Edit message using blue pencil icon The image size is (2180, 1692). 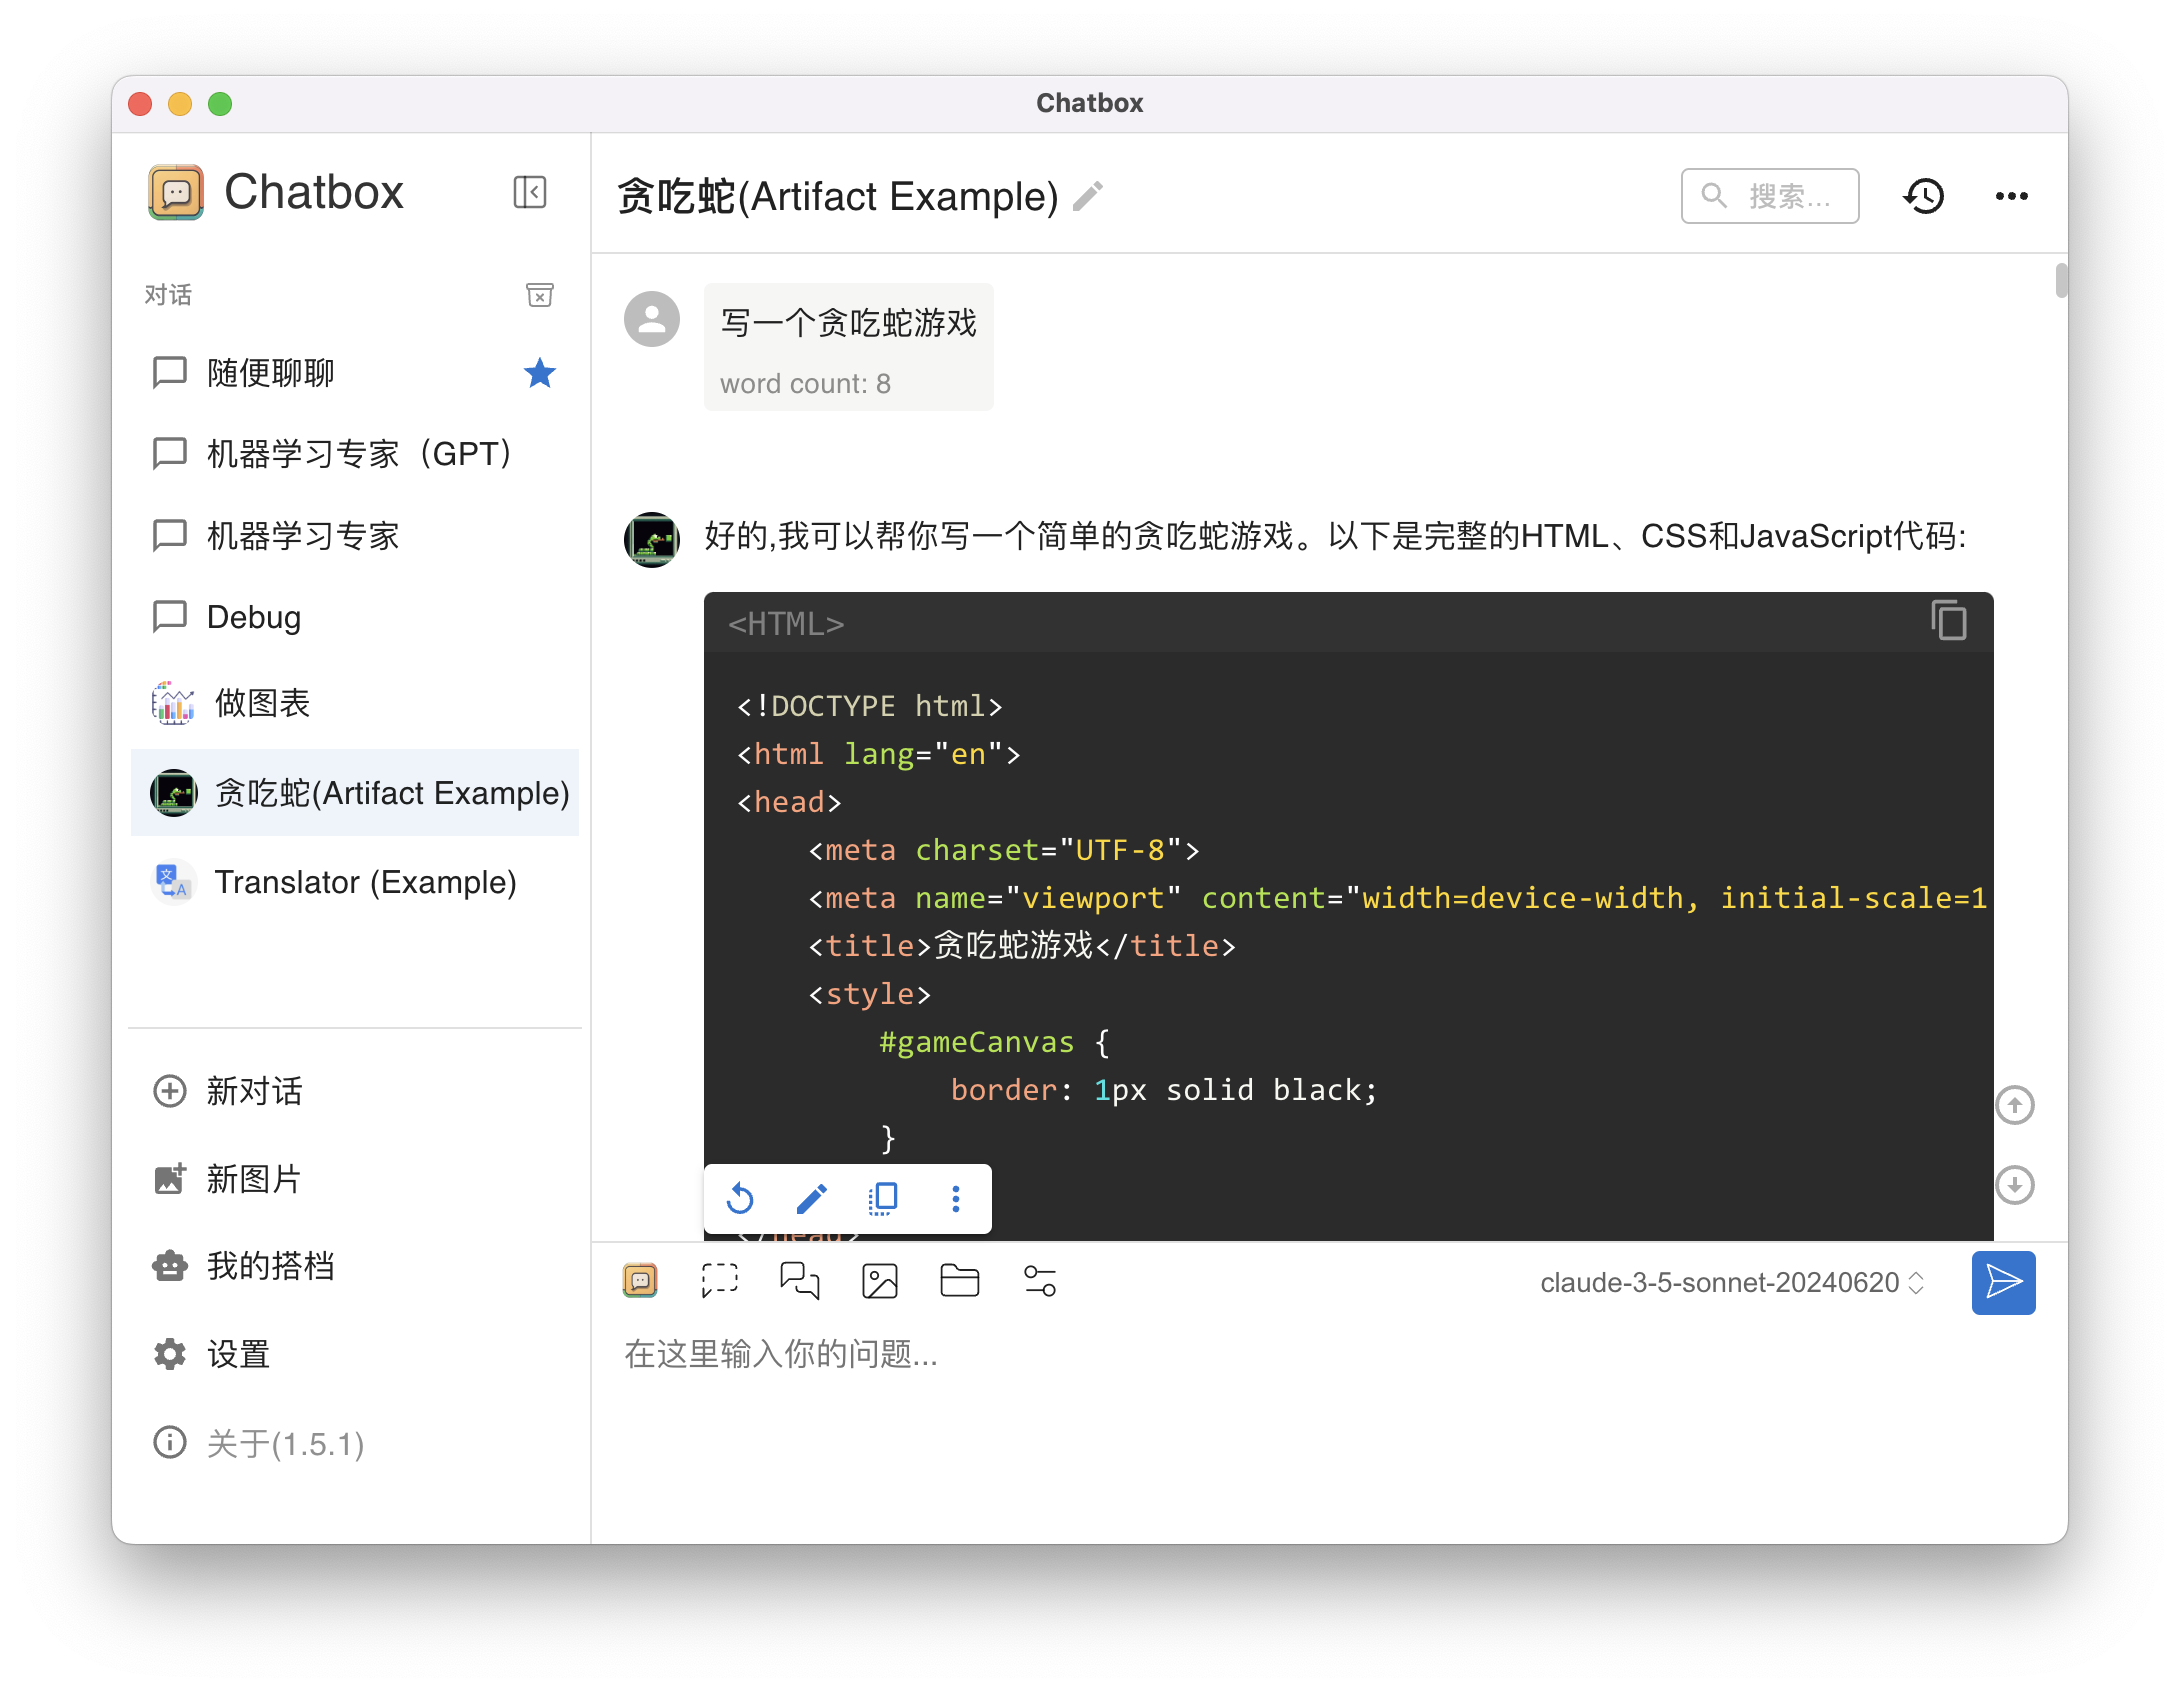click(811, 1198)
